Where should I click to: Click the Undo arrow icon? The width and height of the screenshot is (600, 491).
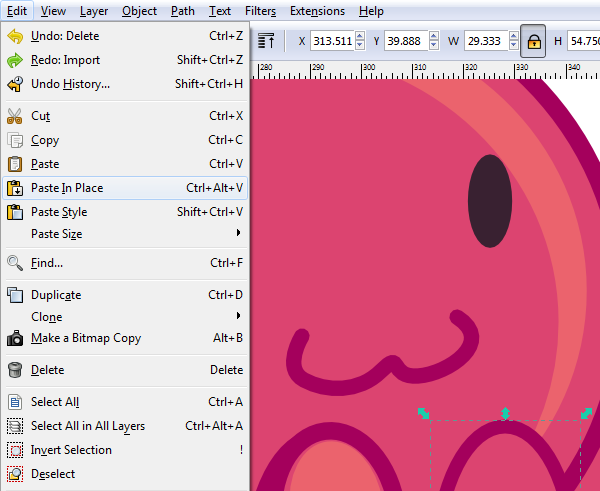click(15, 36)
